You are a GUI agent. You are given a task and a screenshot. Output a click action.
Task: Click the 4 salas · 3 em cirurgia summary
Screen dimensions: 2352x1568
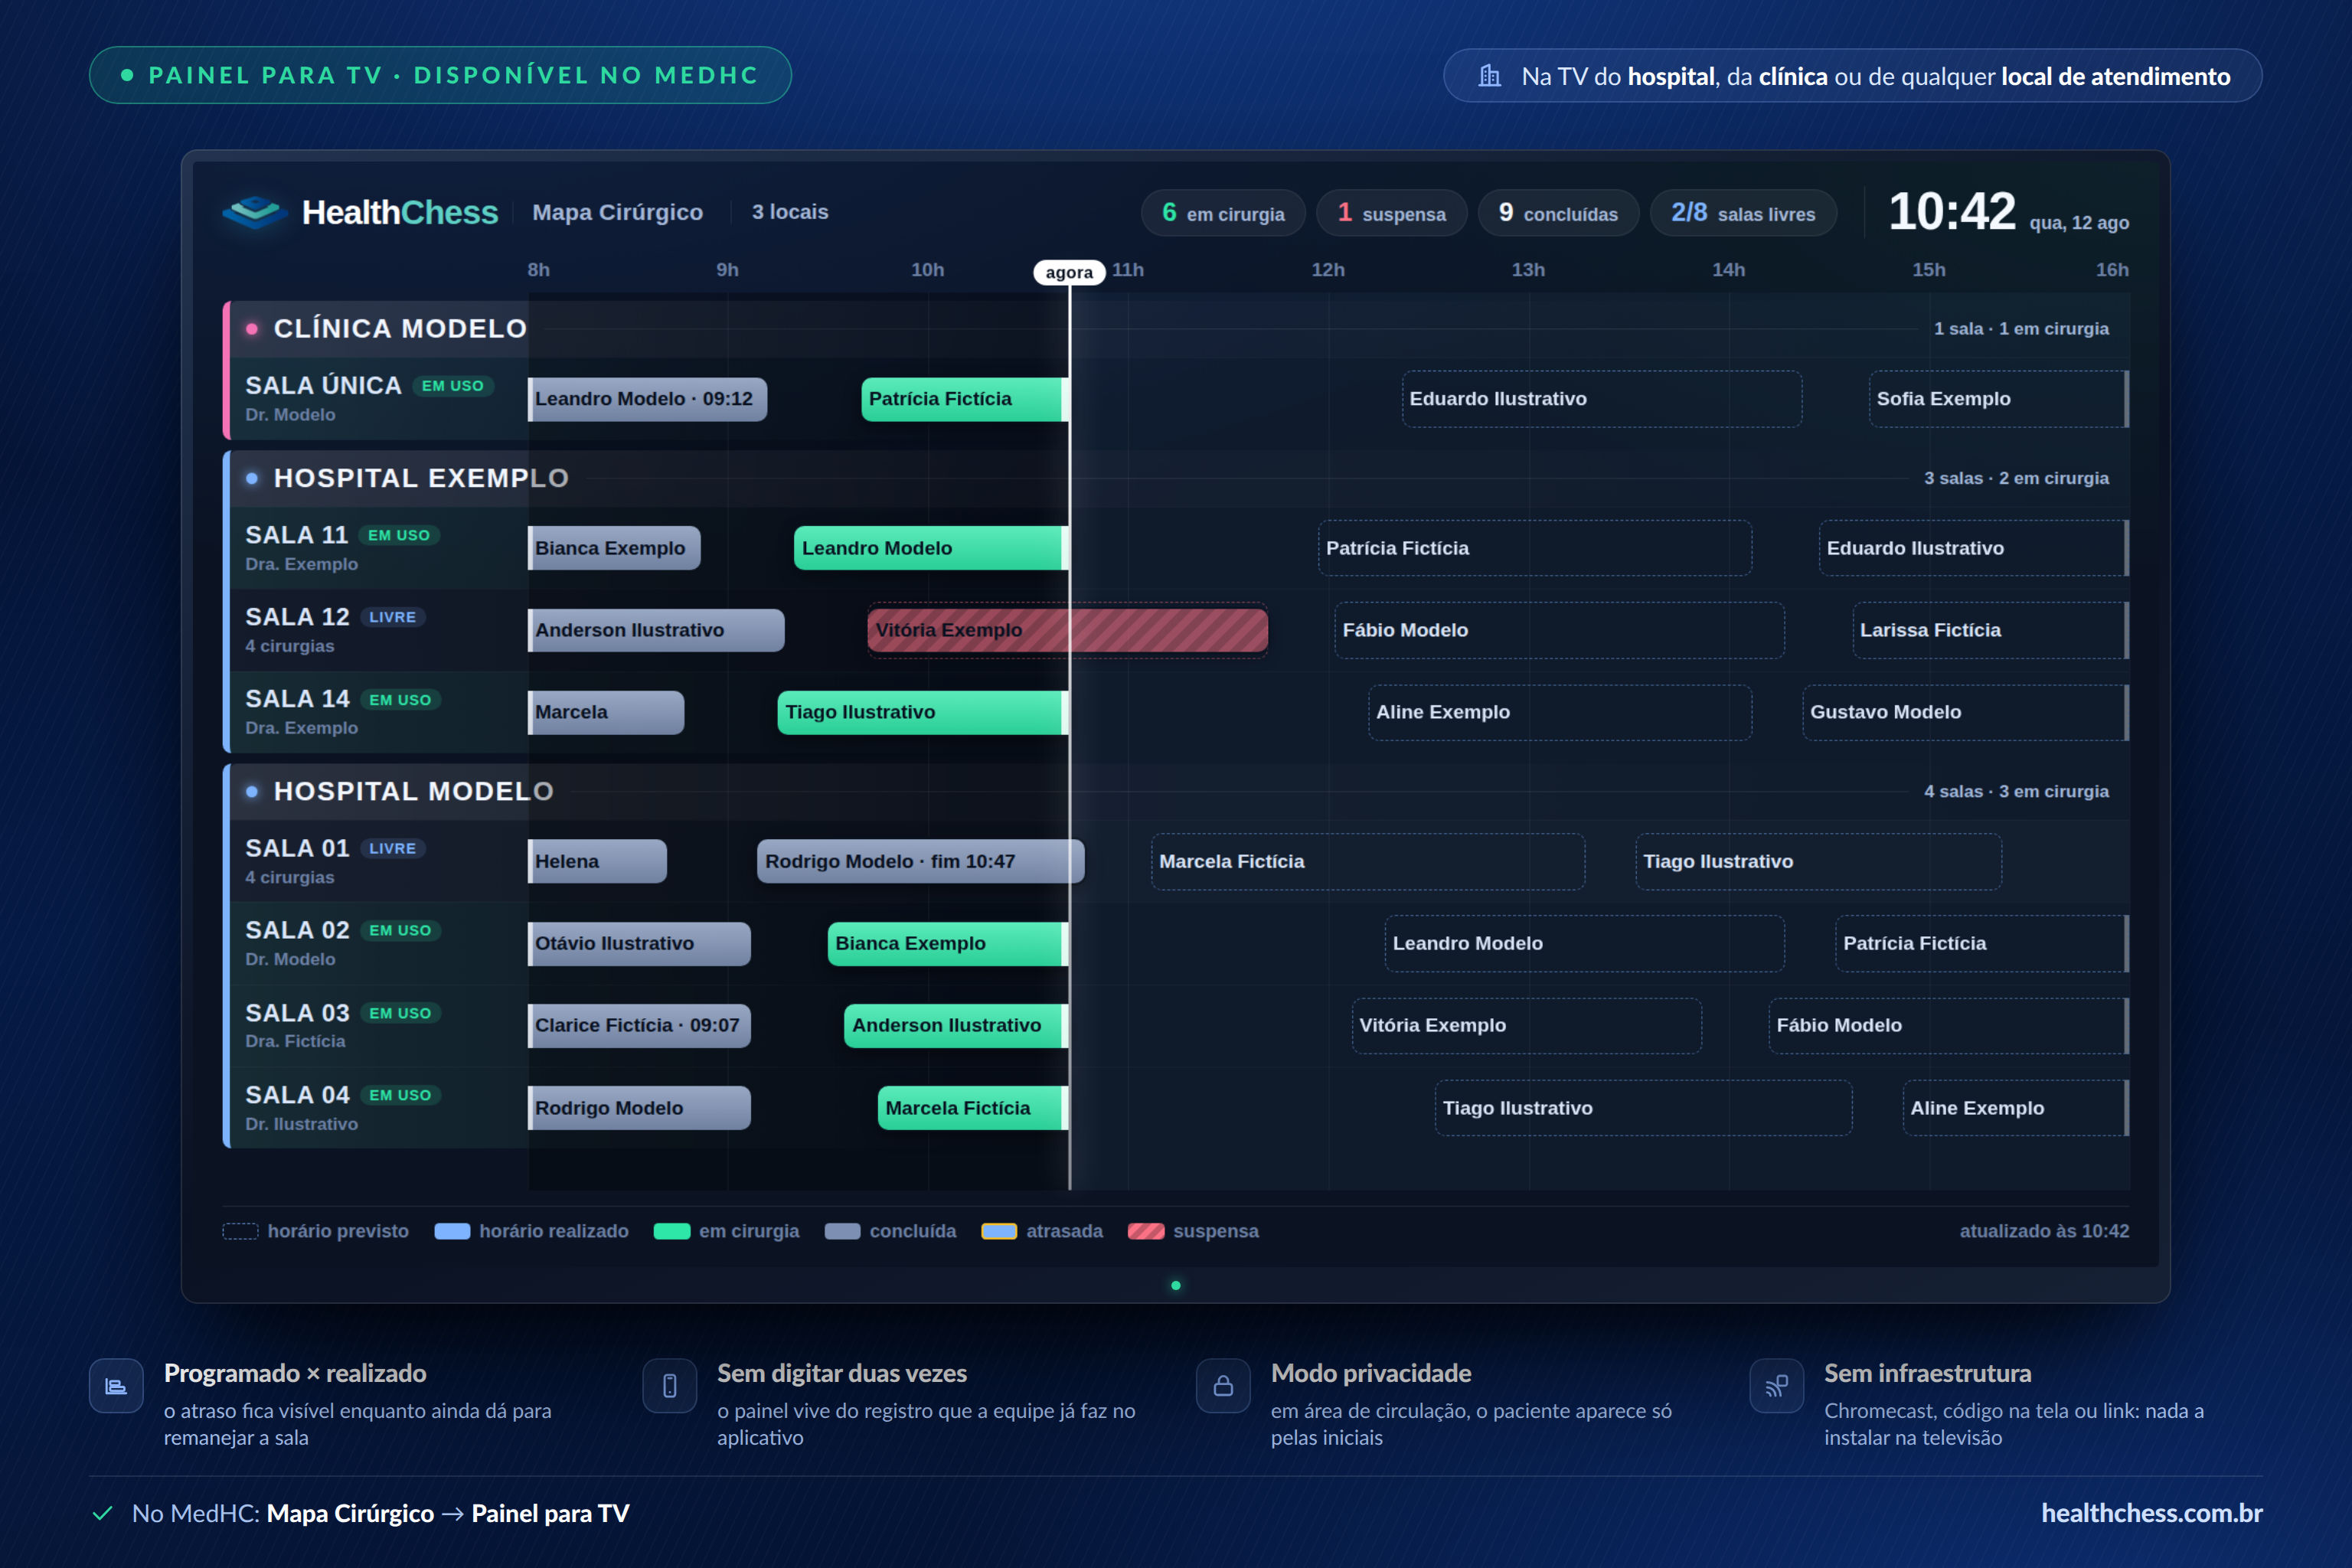tap(2016, 792)
